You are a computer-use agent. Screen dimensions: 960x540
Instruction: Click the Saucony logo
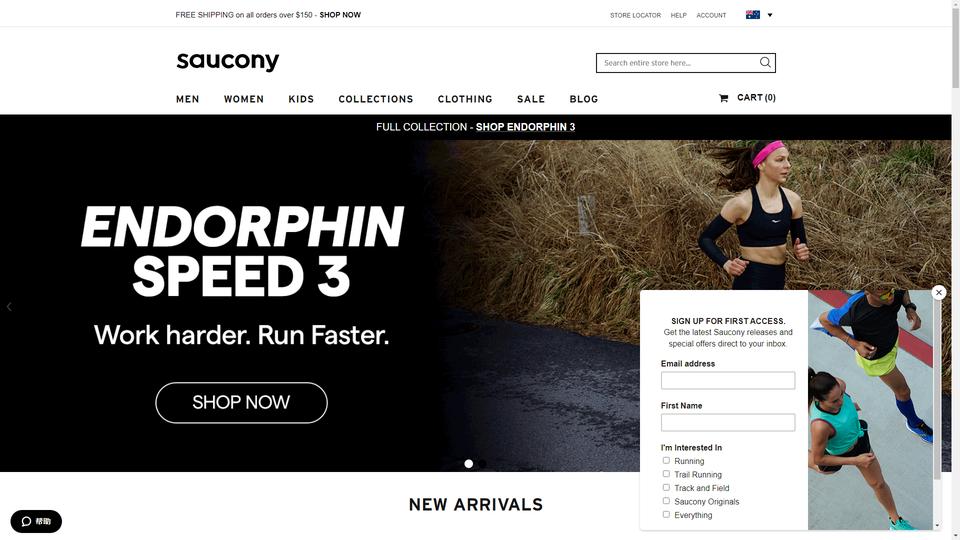click(228, 61)
